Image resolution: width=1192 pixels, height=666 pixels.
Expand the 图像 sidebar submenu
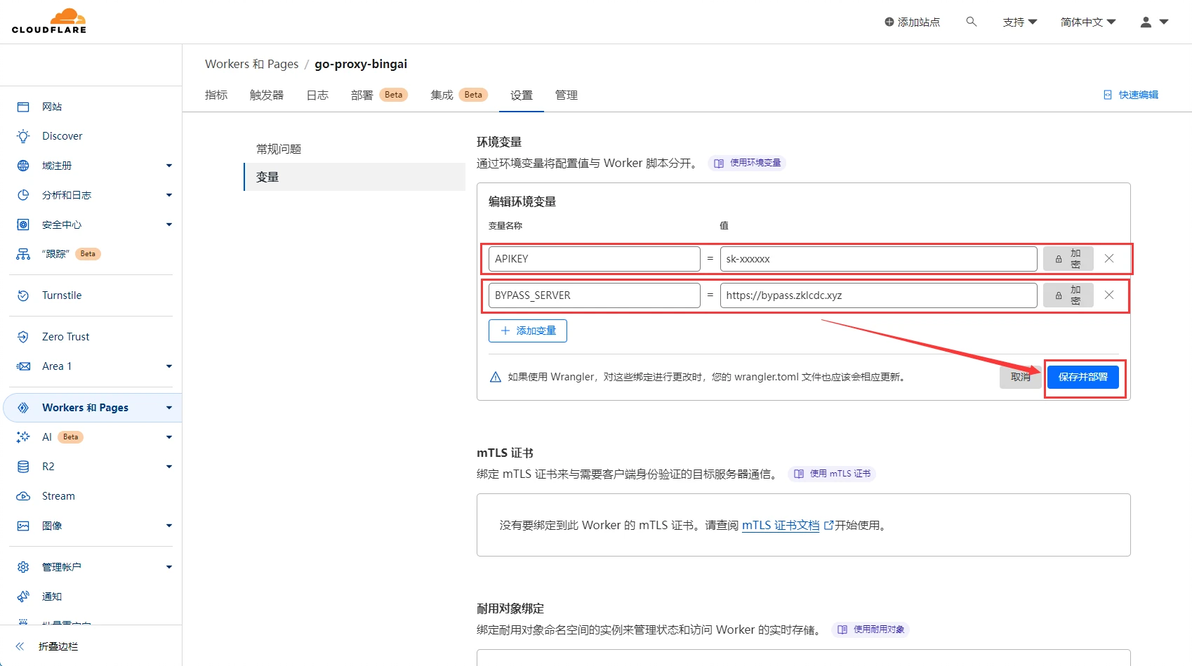point(169,526)
